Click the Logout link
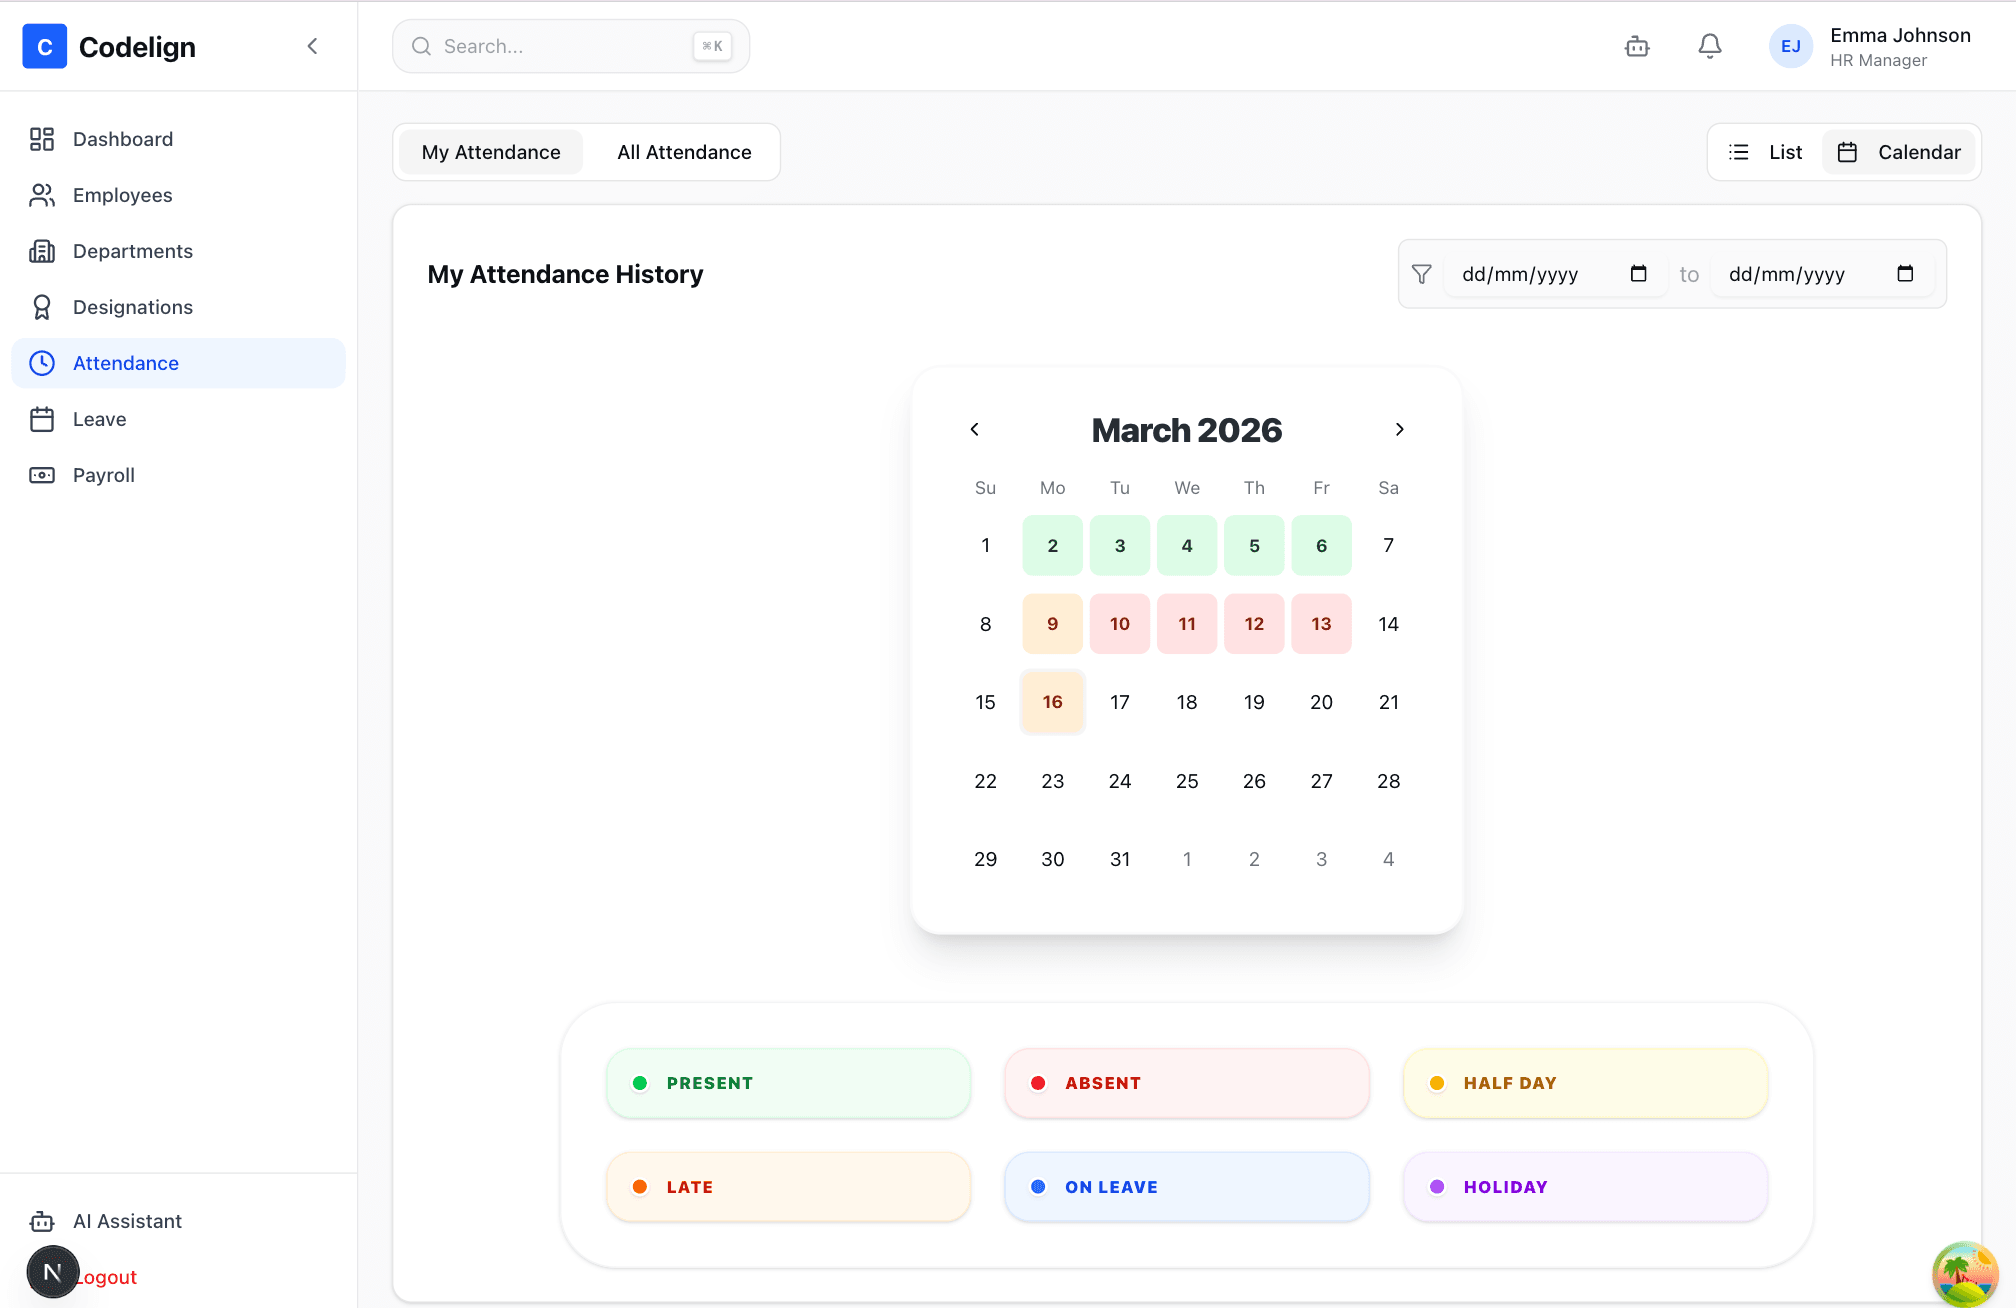This screenshot has width=2016, height=1308. (110, 1277)
